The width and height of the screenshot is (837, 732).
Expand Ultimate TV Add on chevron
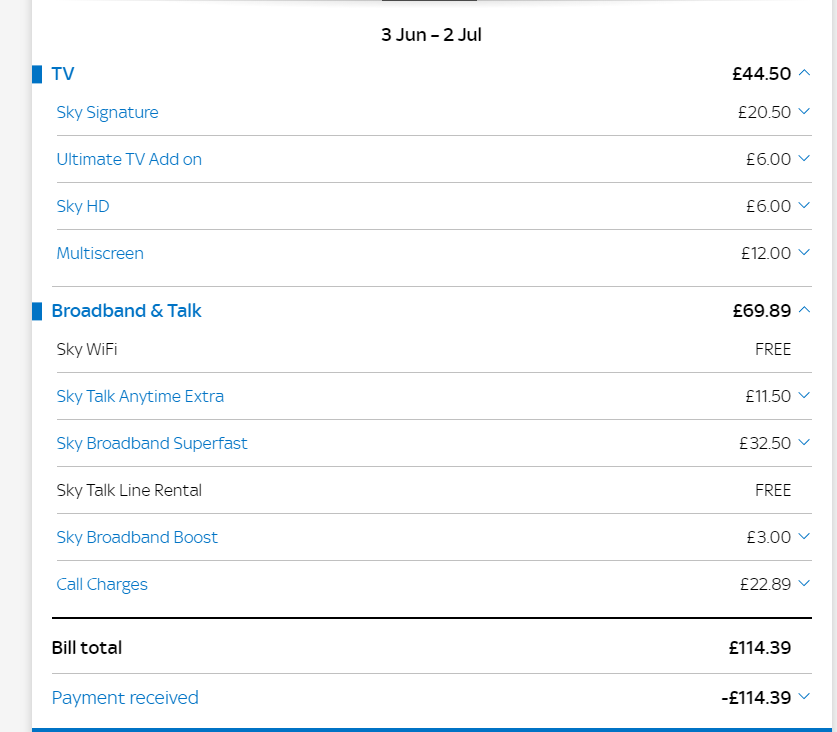pyautogui.click(x=804, y=159)
